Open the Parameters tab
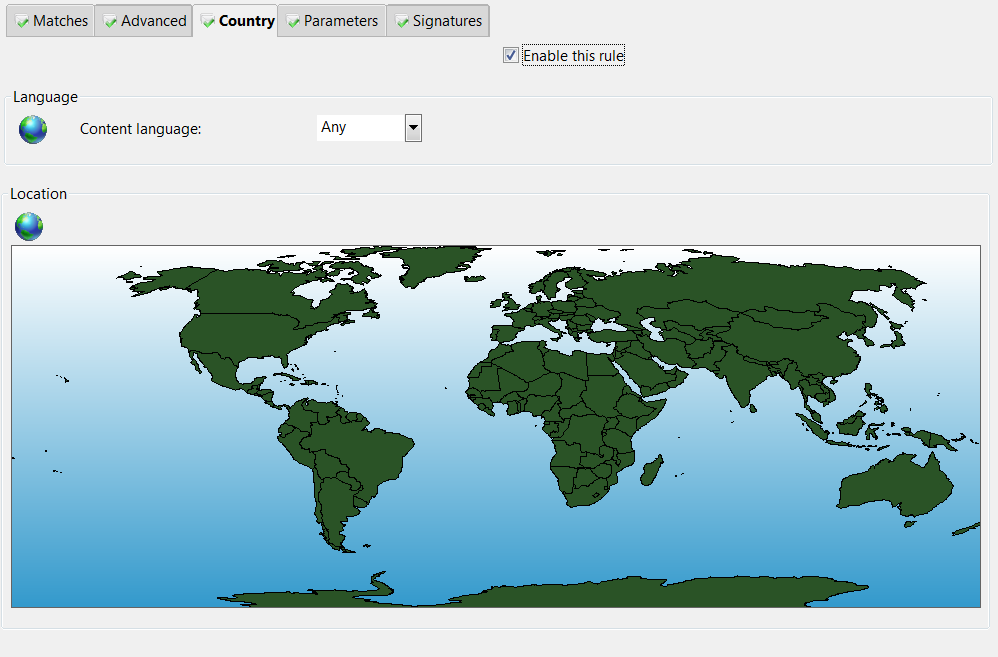This screenshot has width=998, height=657. tap(332, 21)
